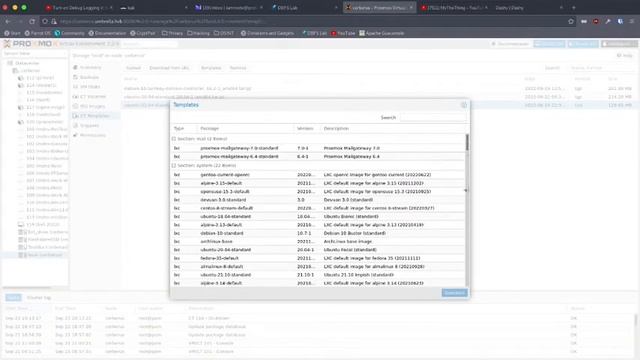
Task: Select the proxmox-mailgateway-6.4-standard row
Action: tap(318, 156)
